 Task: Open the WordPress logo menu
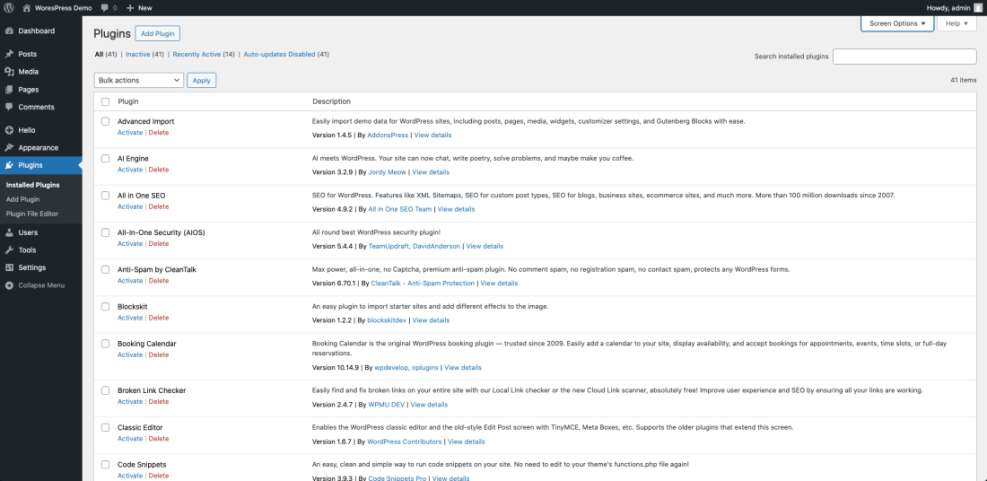(x=9, y=8)
